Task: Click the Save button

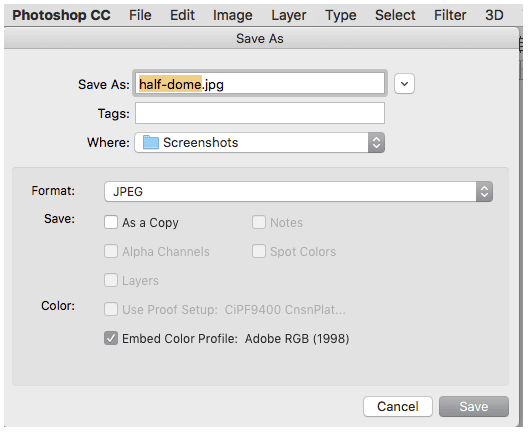Action: [474, 406]
